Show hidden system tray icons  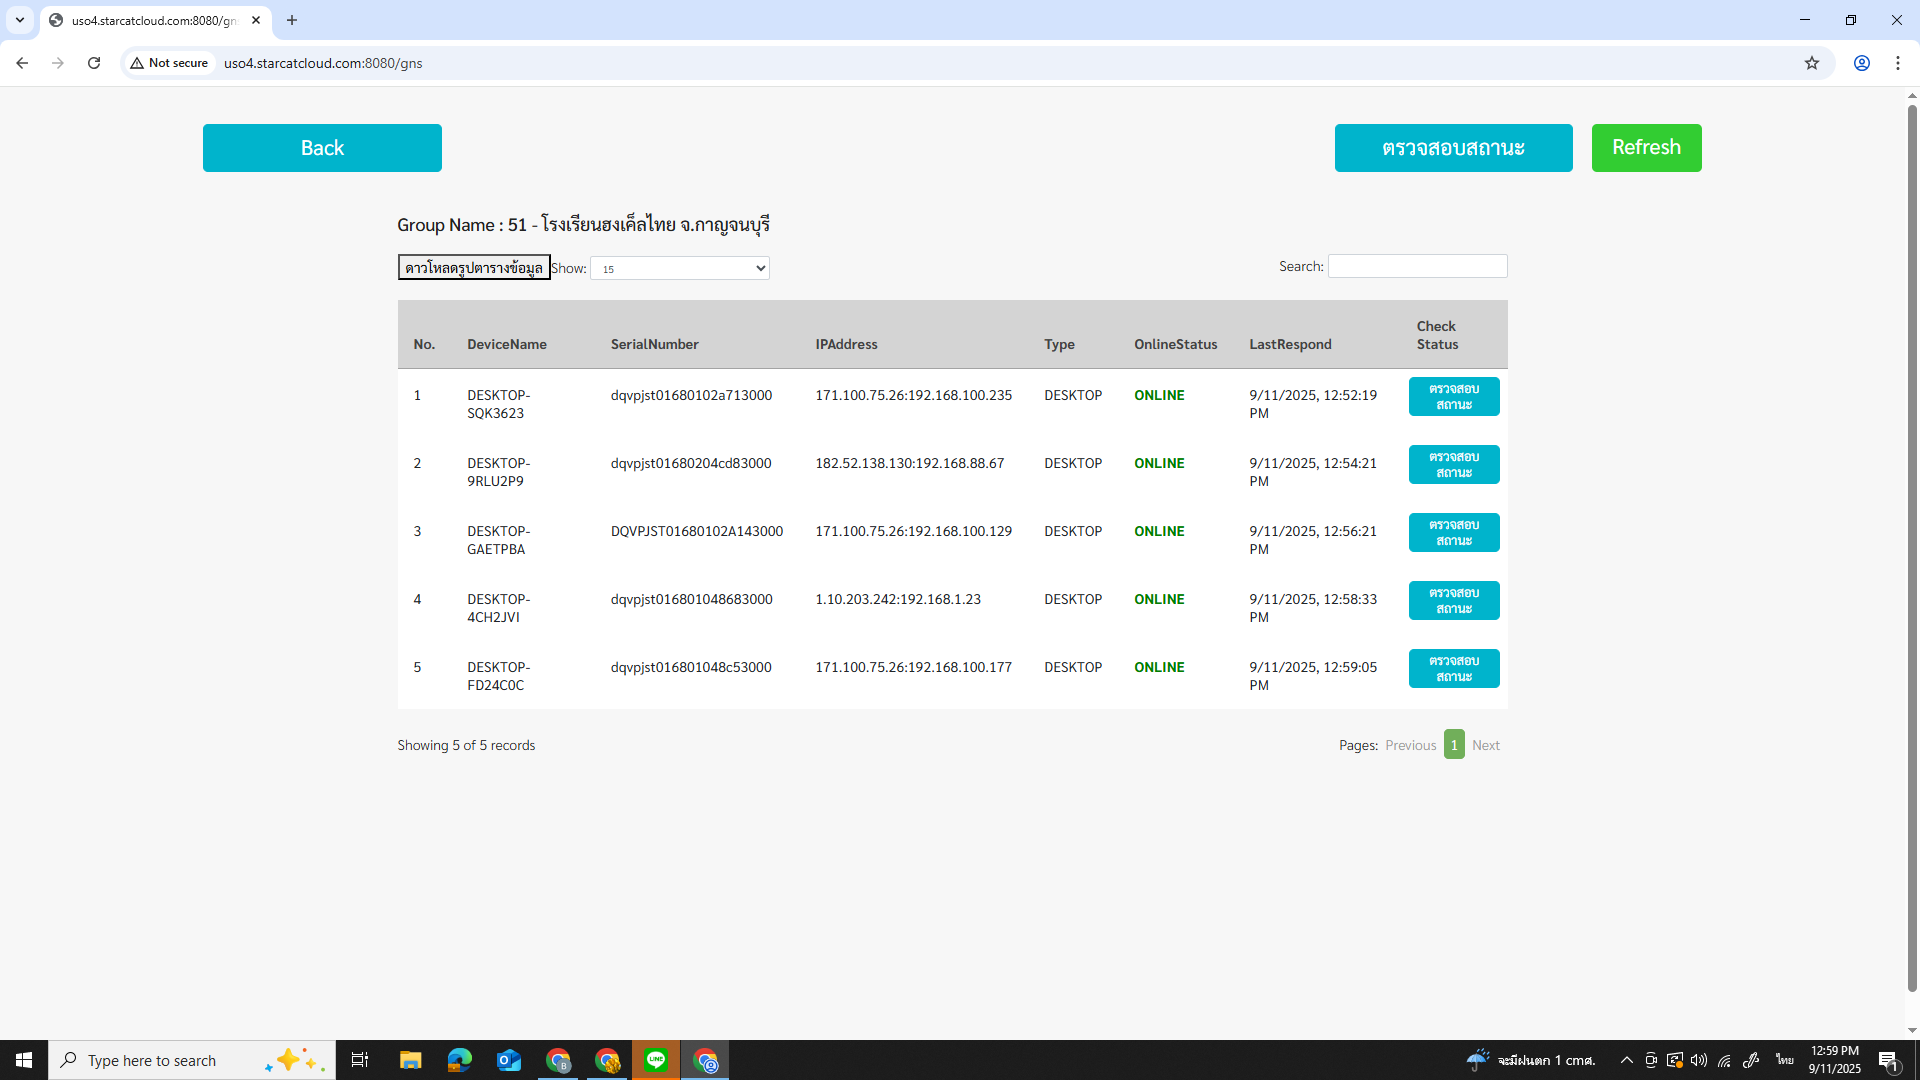click(x=1627, y=1060)
